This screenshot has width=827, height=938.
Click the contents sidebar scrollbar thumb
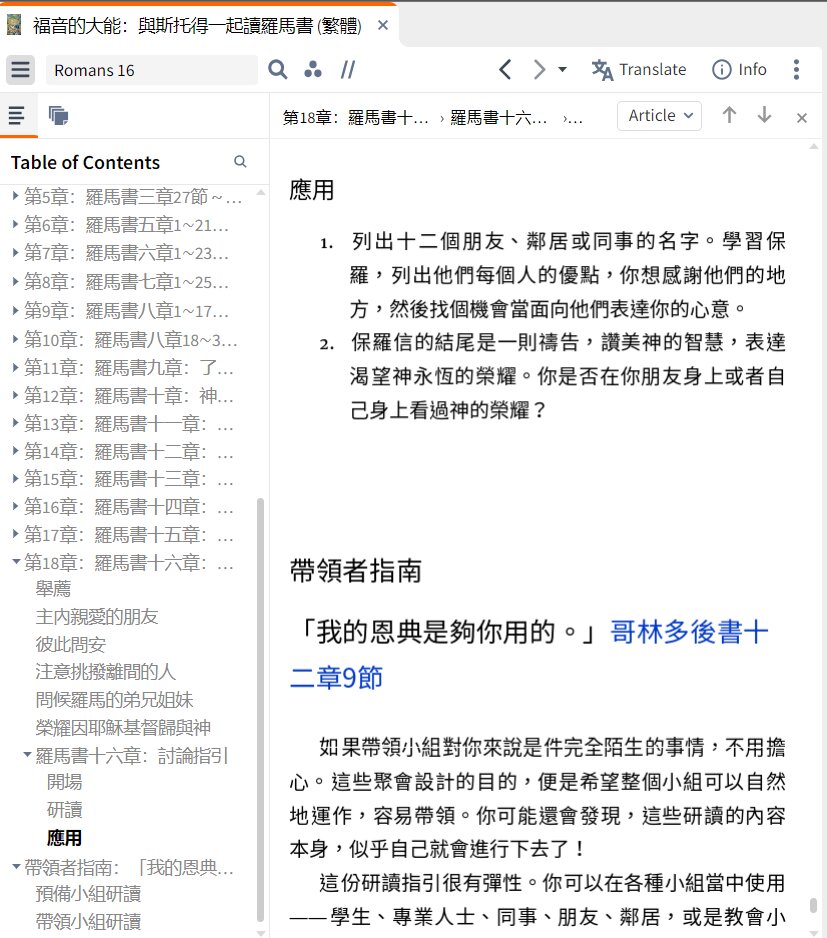coord(260,709)
